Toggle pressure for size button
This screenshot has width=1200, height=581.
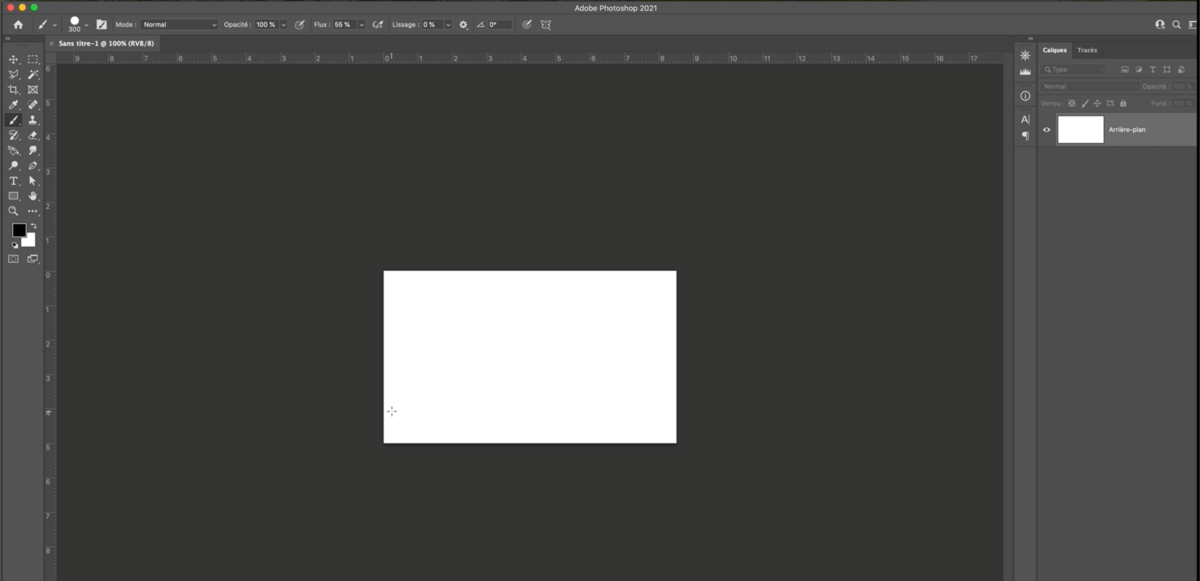pos(527,24)
